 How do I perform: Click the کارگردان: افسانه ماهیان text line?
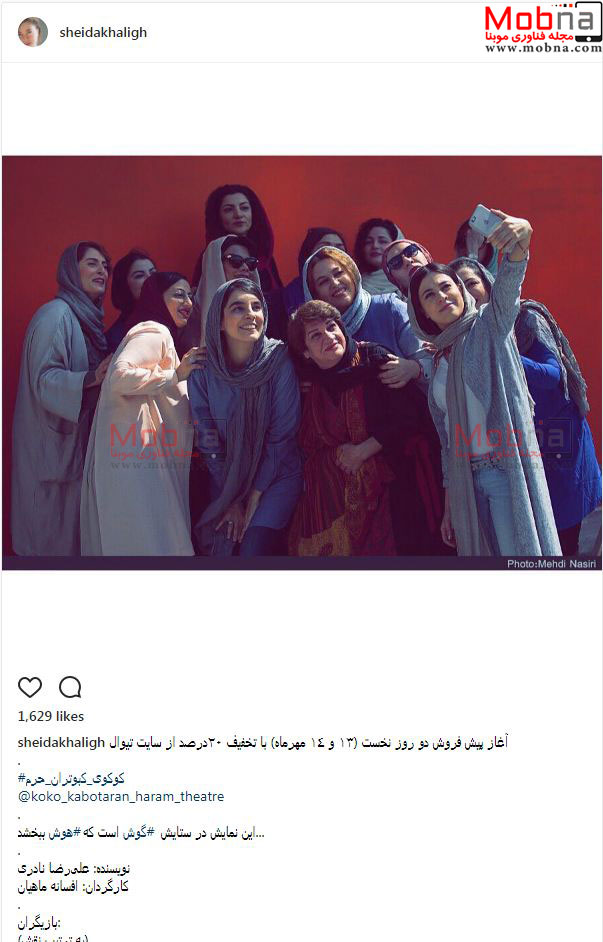[x=73, y=886]
